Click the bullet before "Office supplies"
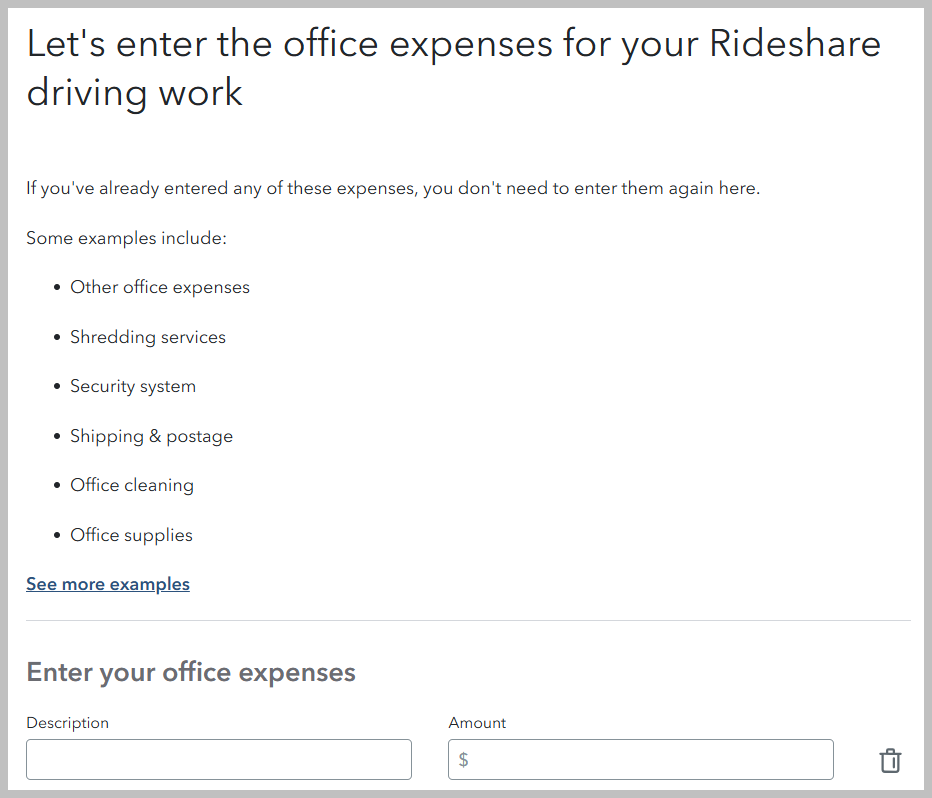The width and height of the screenshot is (932, 798). tap(58, 536)
